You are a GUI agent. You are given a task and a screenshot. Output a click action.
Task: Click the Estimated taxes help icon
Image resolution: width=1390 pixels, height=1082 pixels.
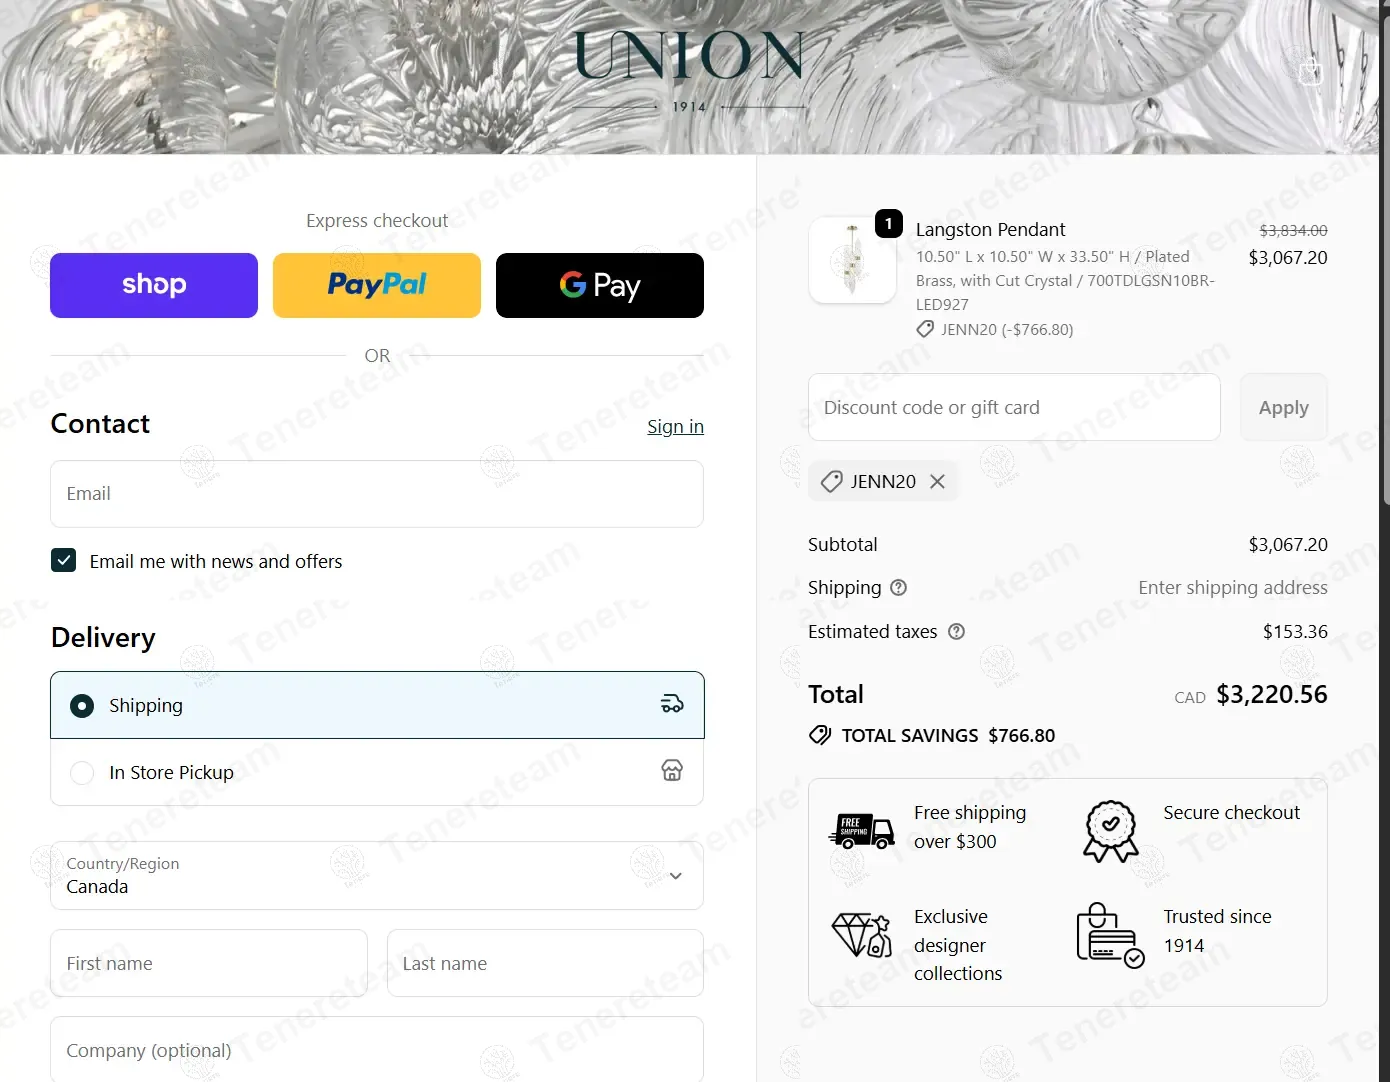(x=956, y=632)
